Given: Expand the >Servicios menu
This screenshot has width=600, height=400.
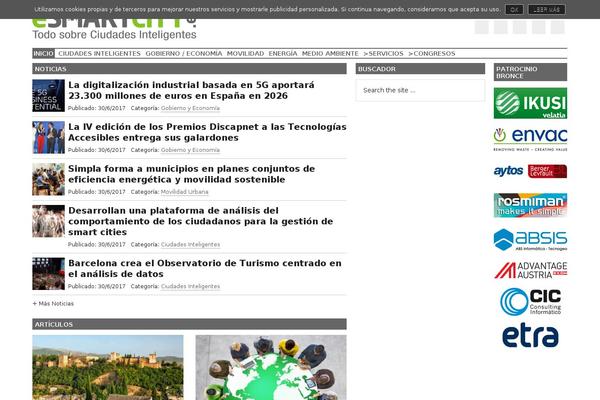Looking at the screenshot, I should pos(383,54).
